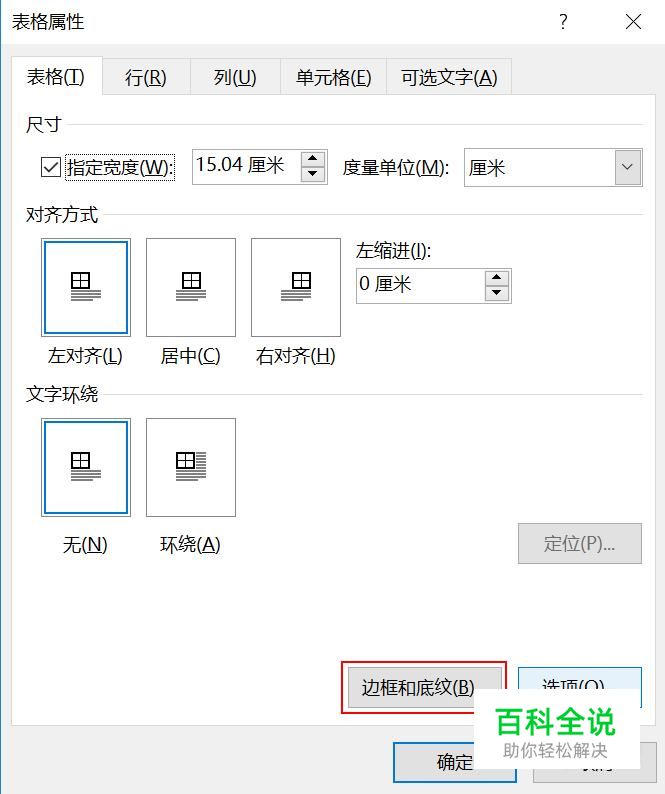Image resolution: width=665 pixels, height=794 pixels.
Task: Open the 可选文字(A) tab
Action: [x=449, y=77]
